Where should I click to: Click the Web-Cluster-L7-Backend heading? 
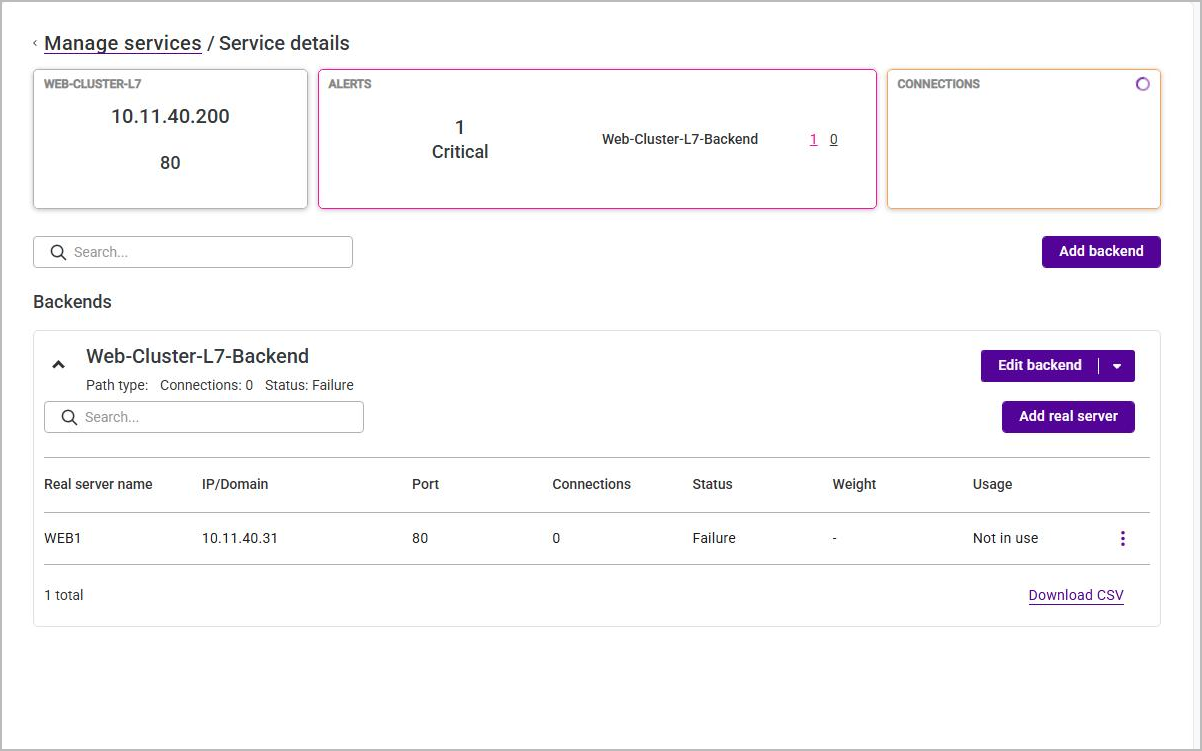click(197, 356)
